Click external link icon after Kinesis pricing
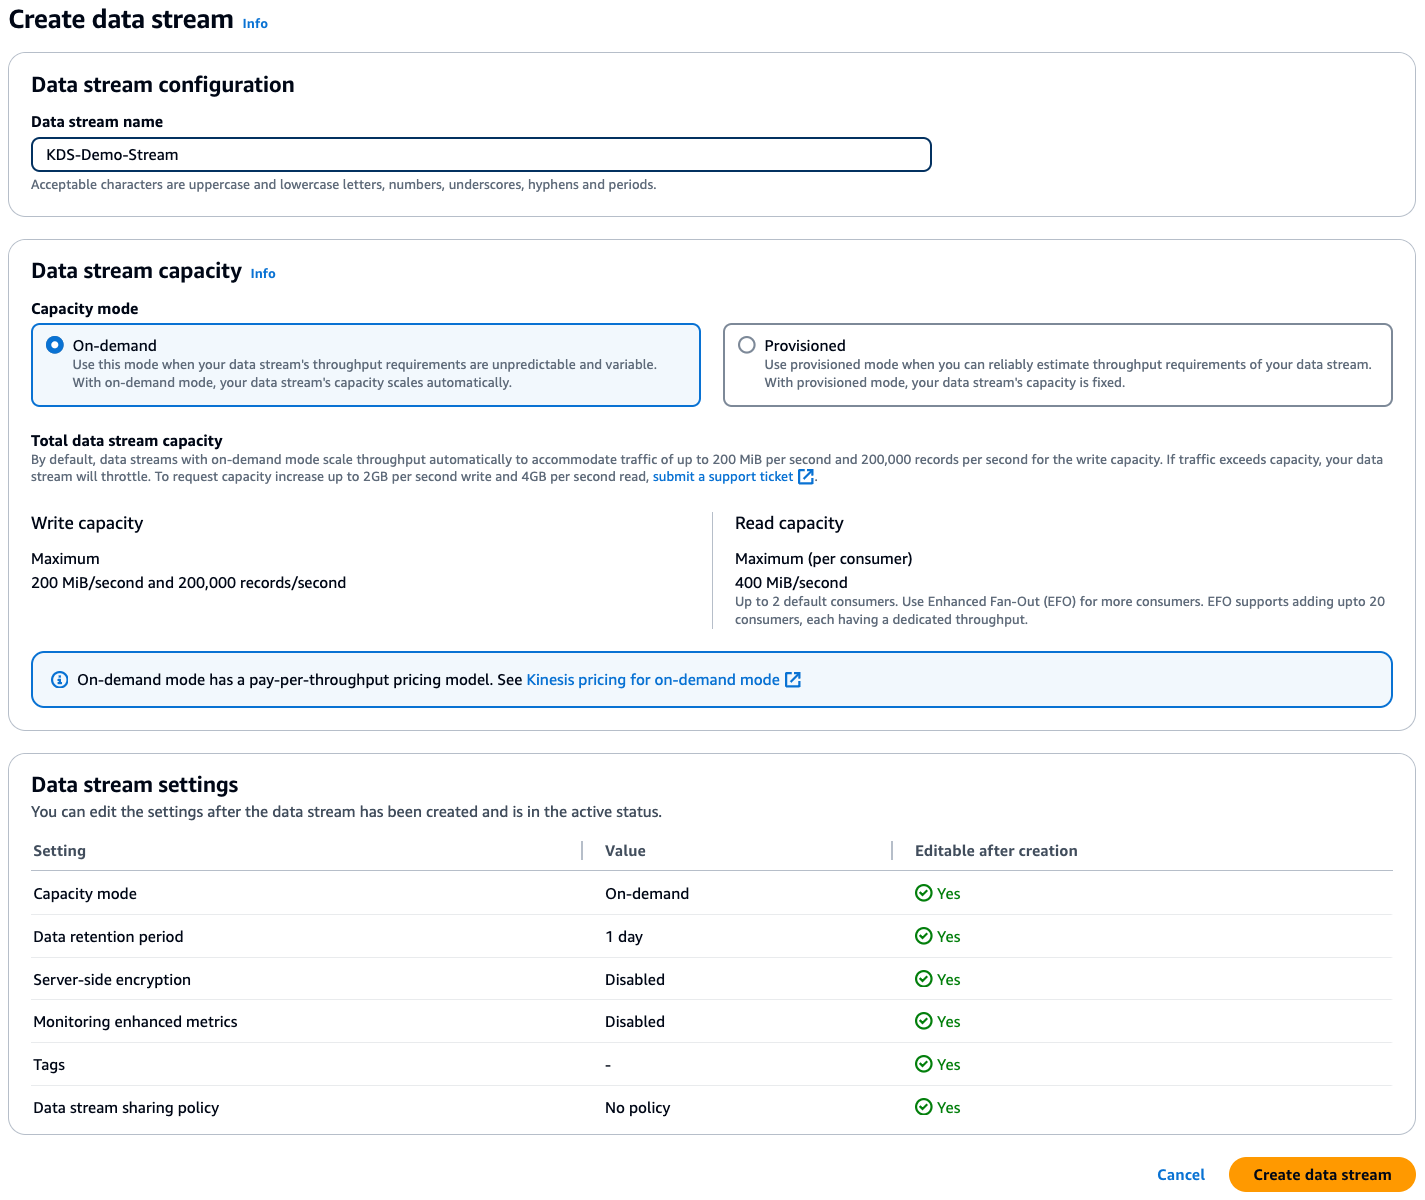Viewport: 1425px width, 1200px height. (x=793, y=680)
